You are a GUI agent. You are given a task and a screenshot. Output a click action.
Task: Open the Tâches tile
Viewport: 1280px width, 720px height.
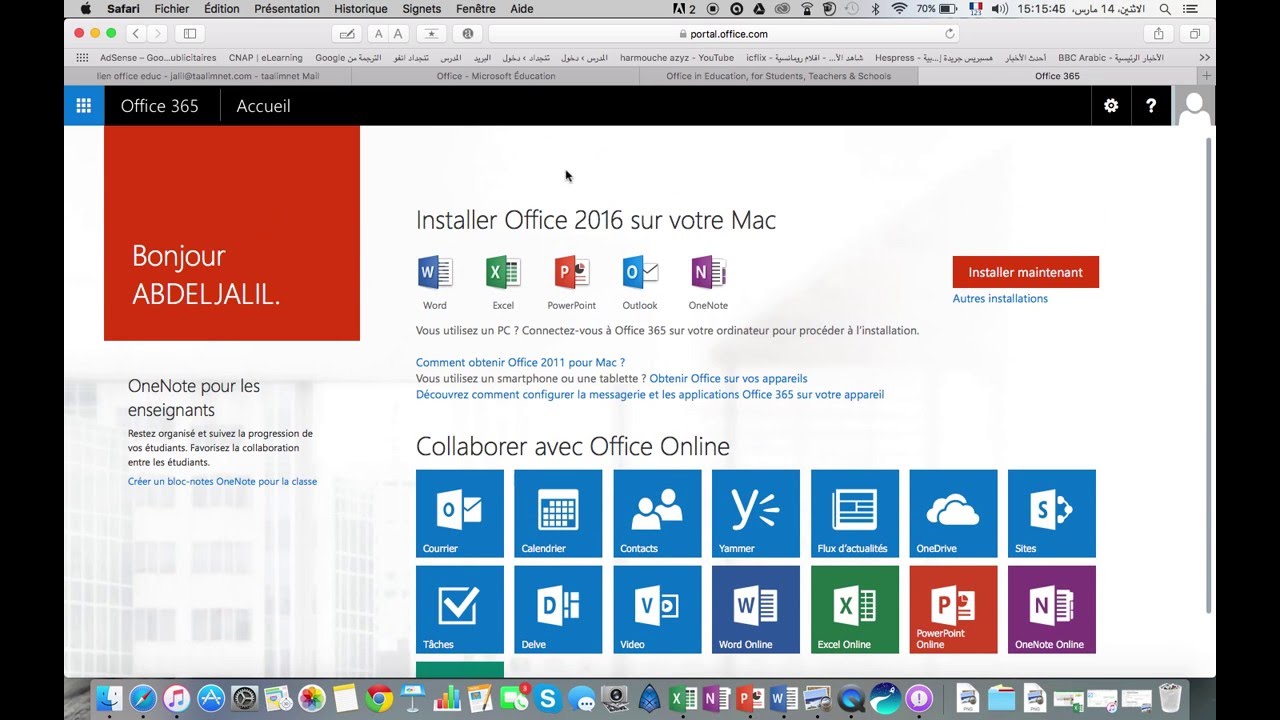pyautogui.click(x=460, y=609)
